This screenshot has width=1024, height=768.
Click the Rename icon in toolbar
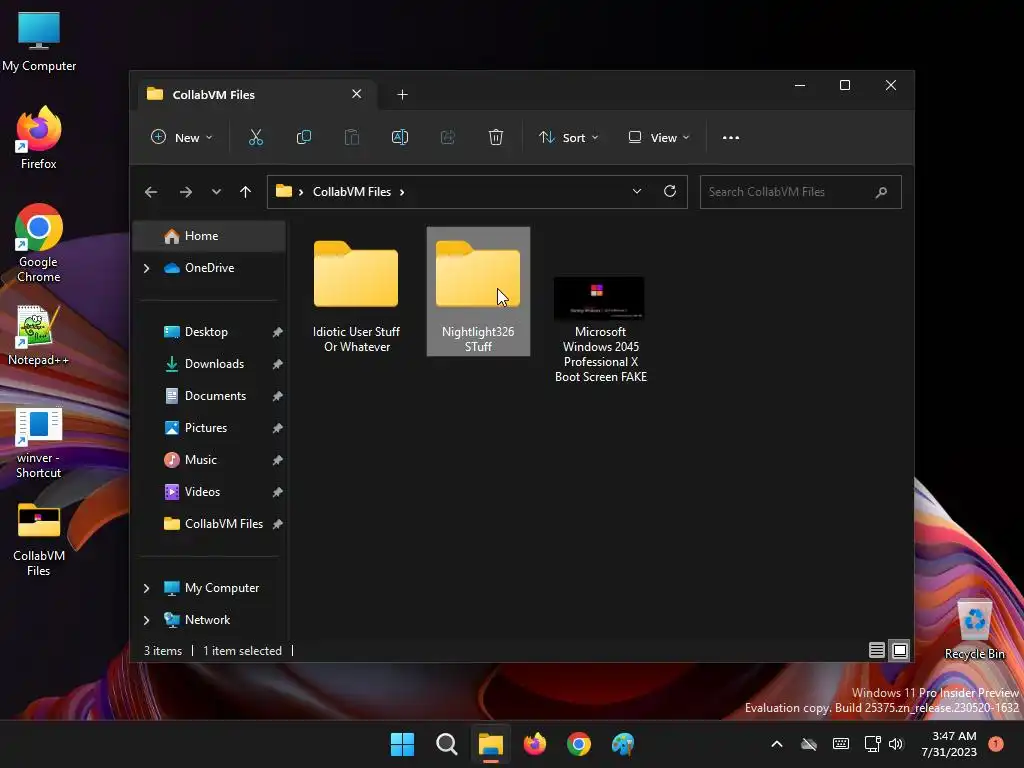[400, 138]
